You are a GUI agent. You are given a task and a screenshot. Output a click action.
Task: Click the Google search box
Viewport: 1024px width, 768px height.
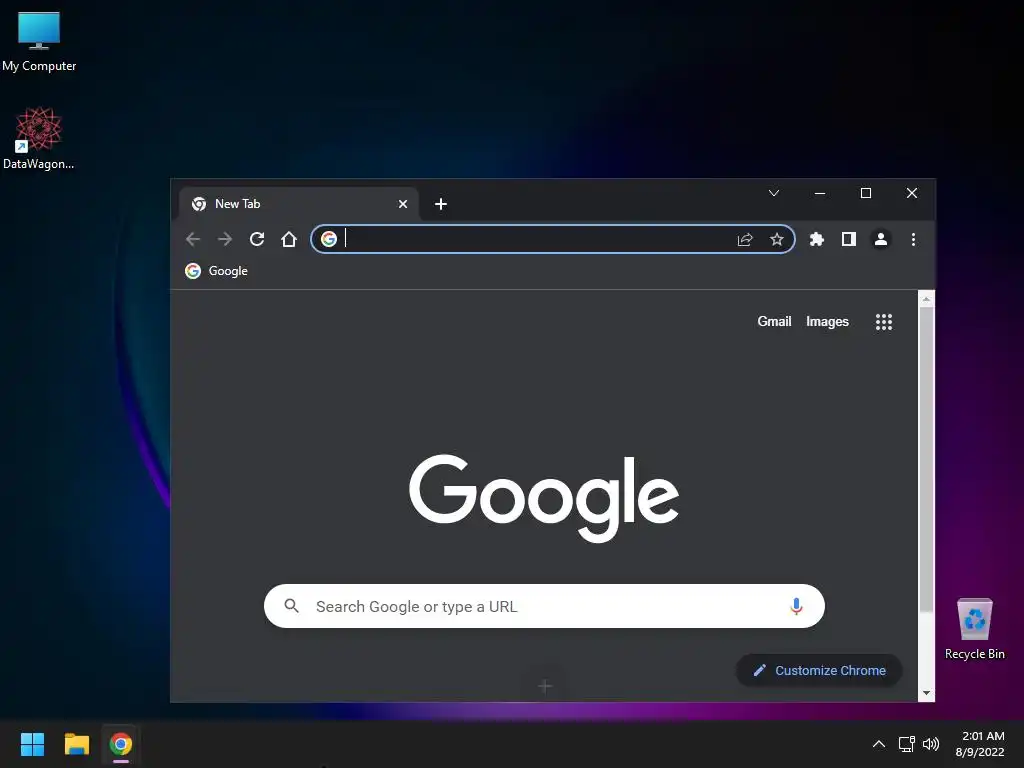(x=544, y=606)
